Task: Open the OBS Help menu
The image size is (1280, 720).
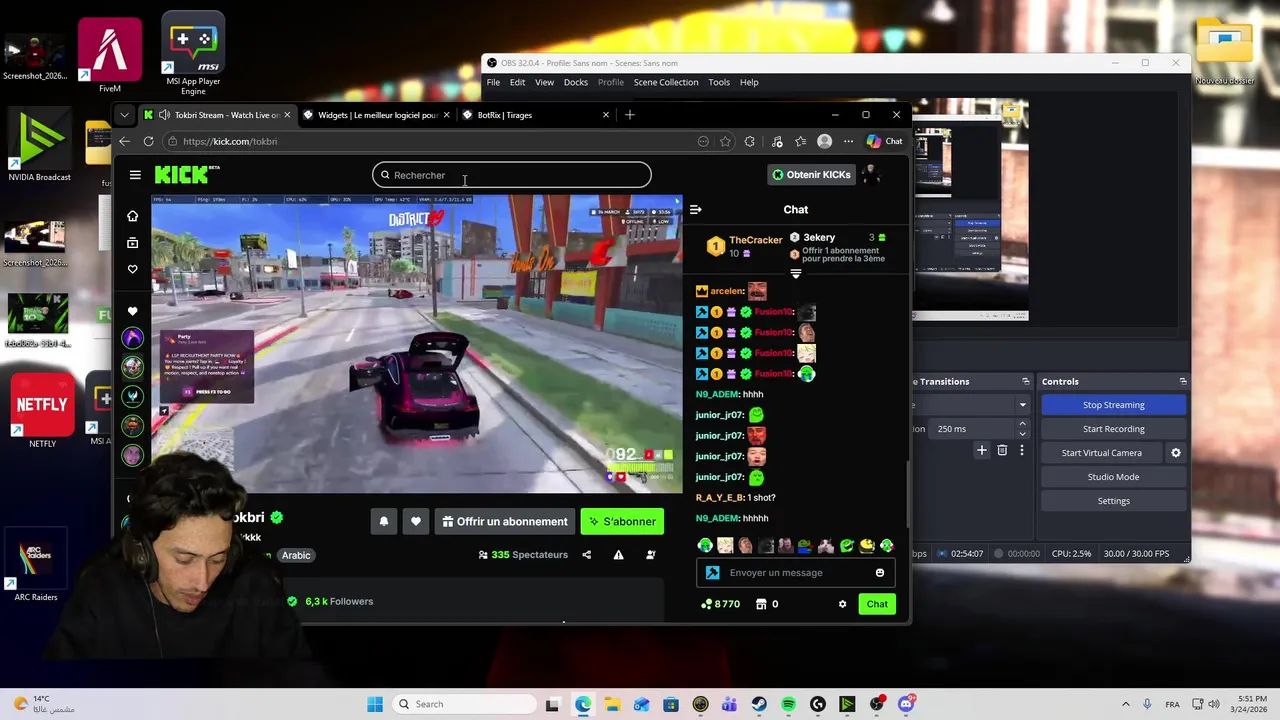Action: click(749, 82)
